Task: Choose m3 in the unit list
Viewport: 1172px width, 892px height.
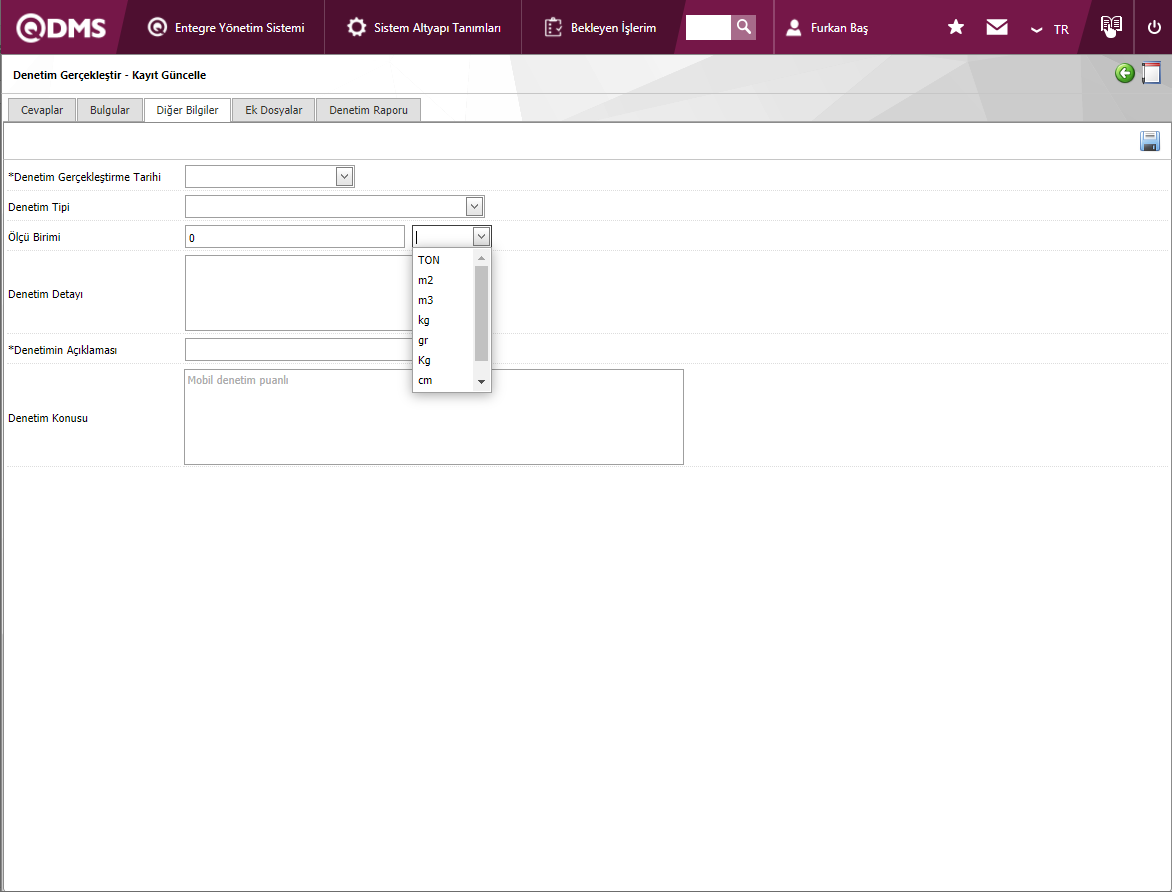Action: click(x=426, y=300)
